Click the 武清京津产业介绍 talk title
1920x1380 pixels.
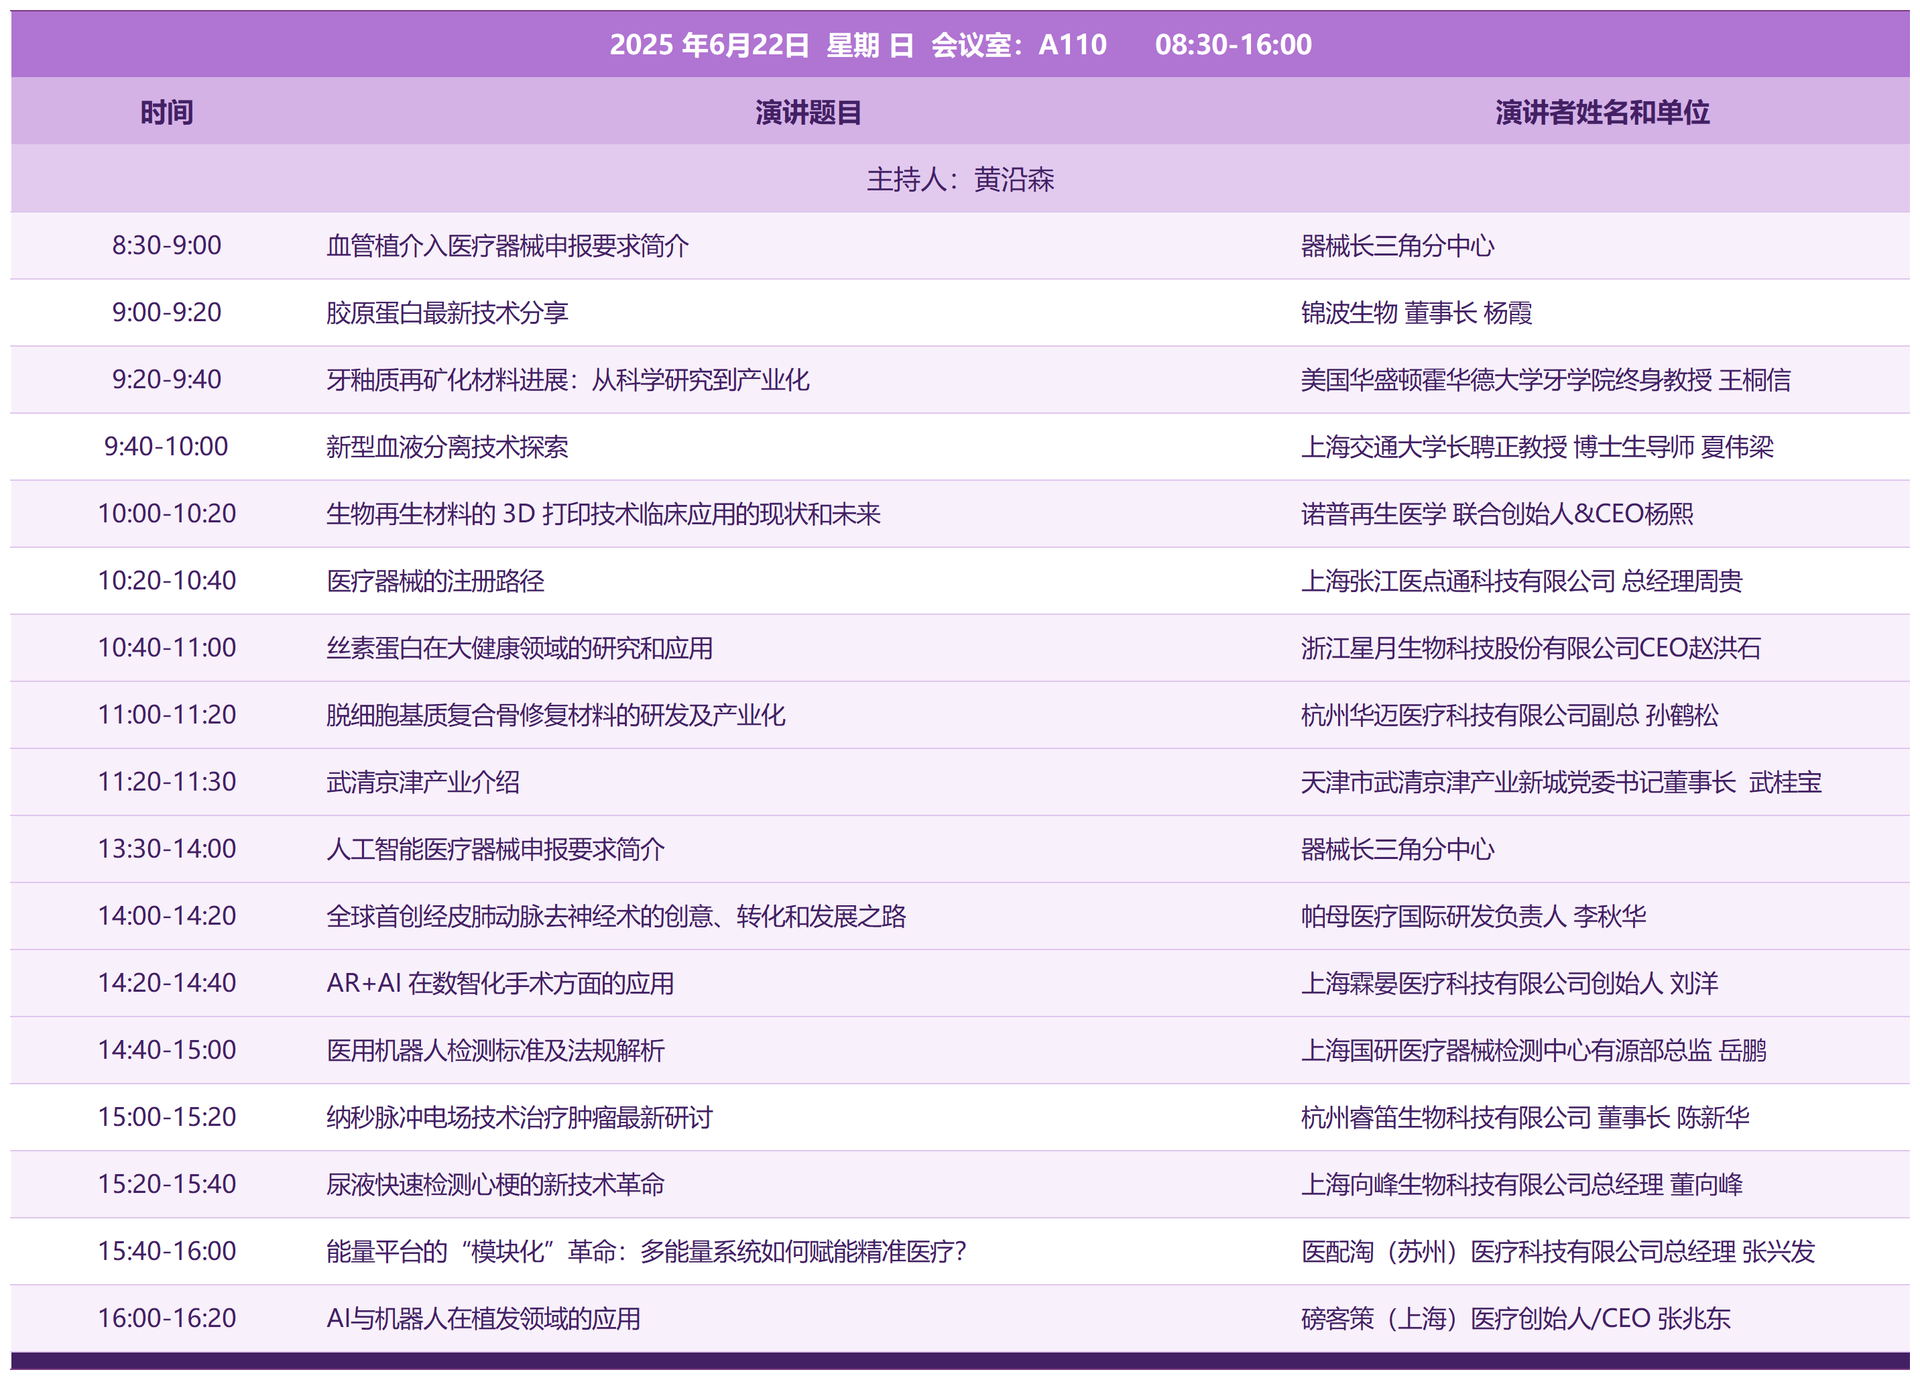coord(423,781)
